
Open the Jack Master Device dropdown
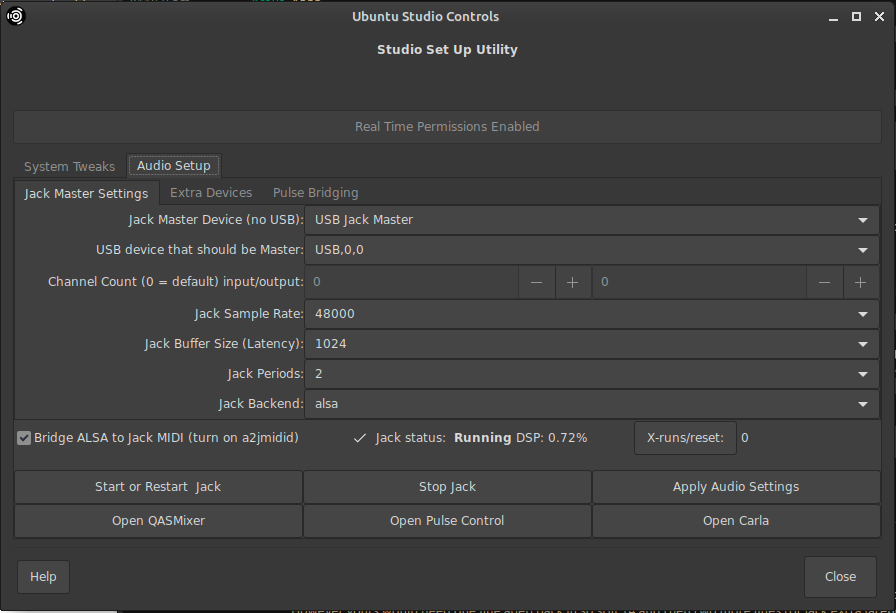point(591,220)
